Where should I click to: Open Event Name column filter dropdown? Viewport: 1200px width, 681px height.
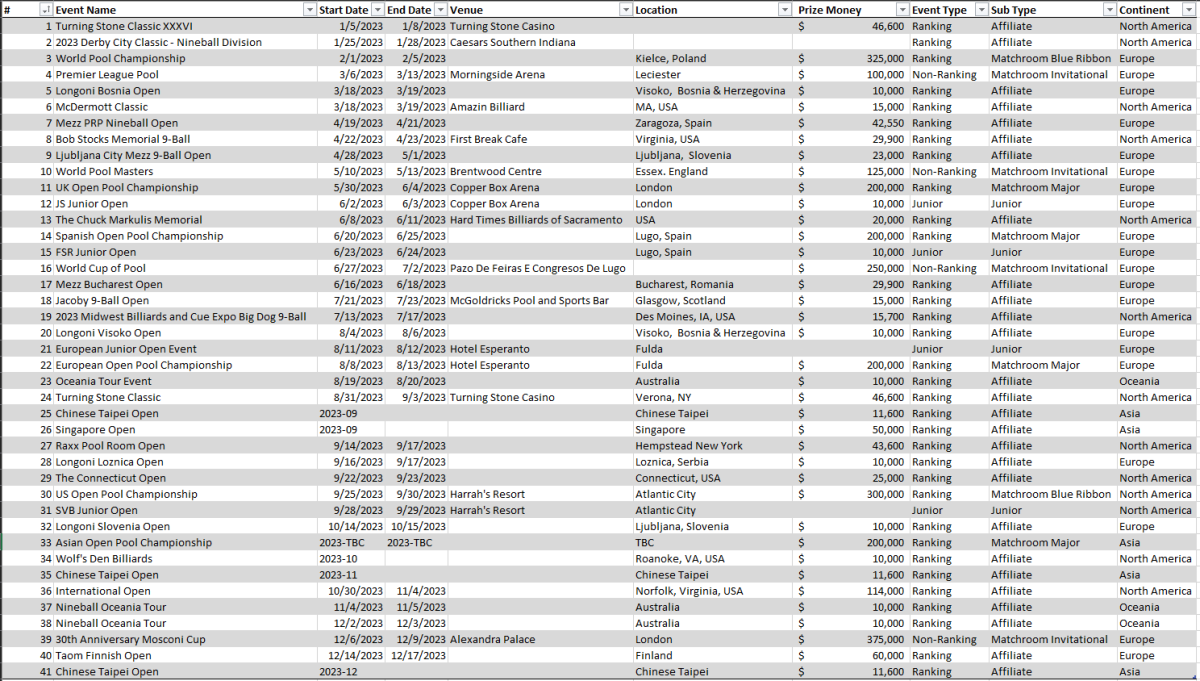pos(309,10)
